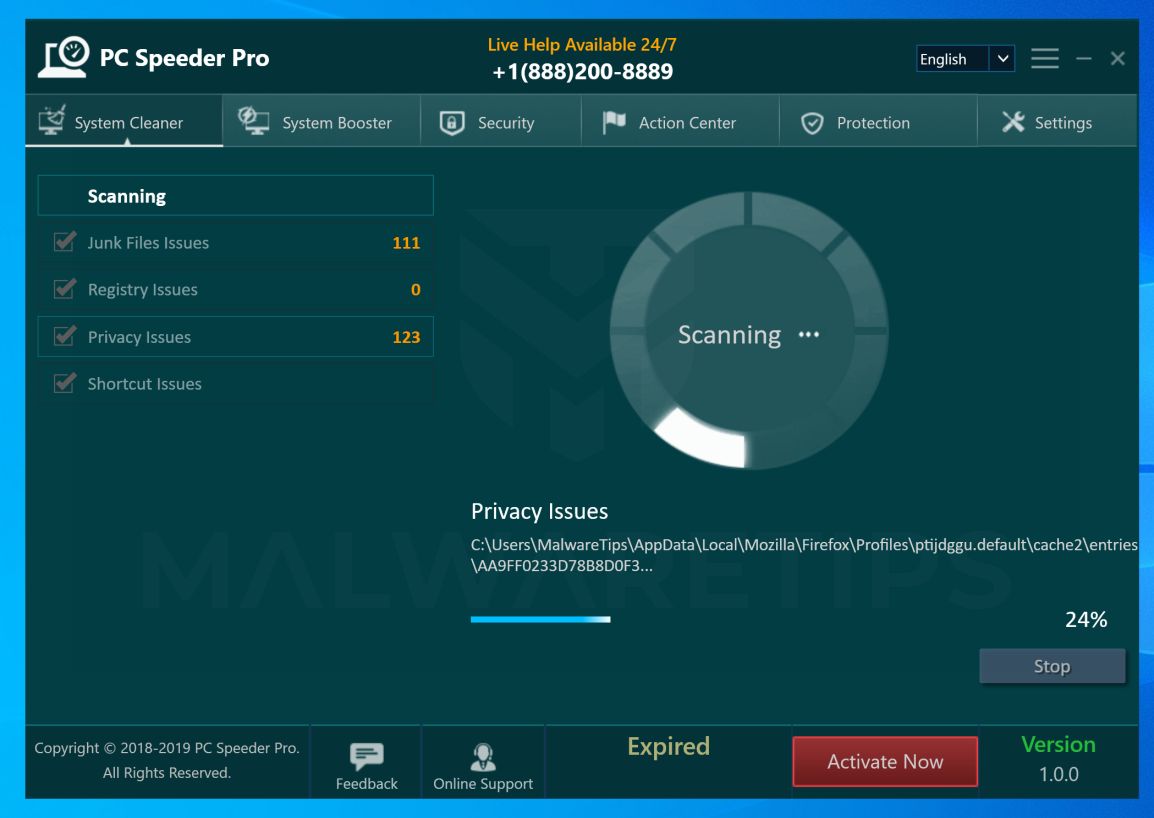Screen dimensions: 1154x818
Task: Click the registry issues count 0
Action: click(416, 290)
